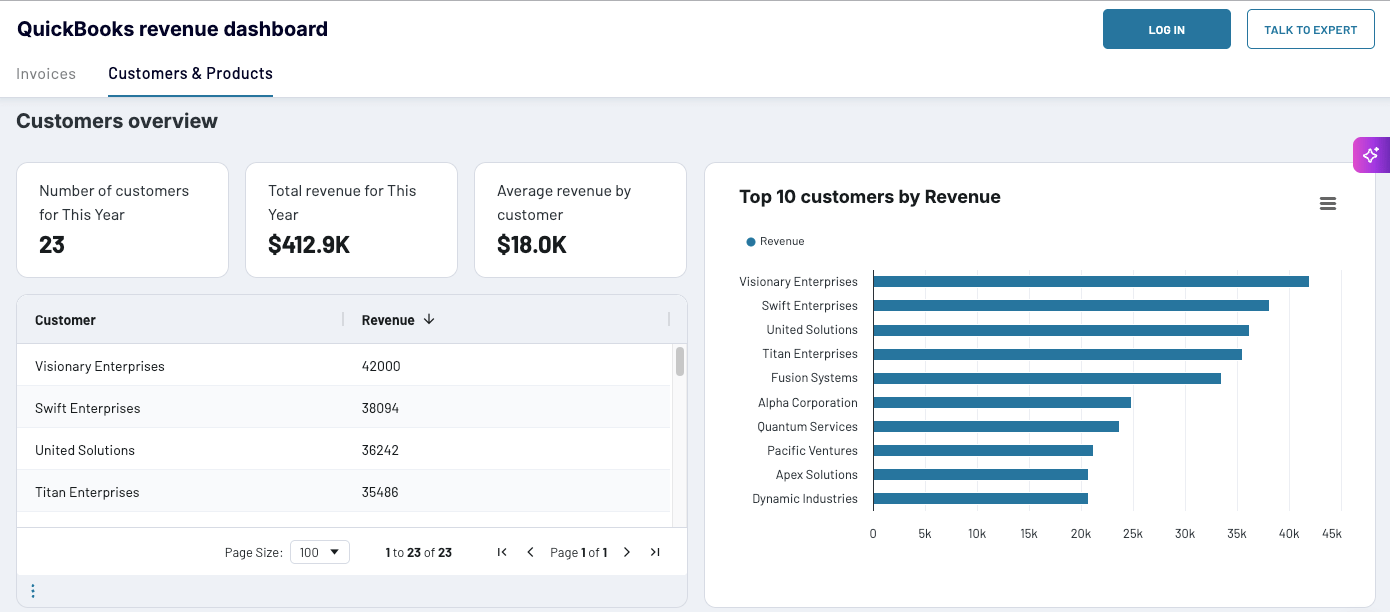Click the TALK TO EXPERT button
The height and width of the screenshot is (612, 1390).
click(1311, 29)
